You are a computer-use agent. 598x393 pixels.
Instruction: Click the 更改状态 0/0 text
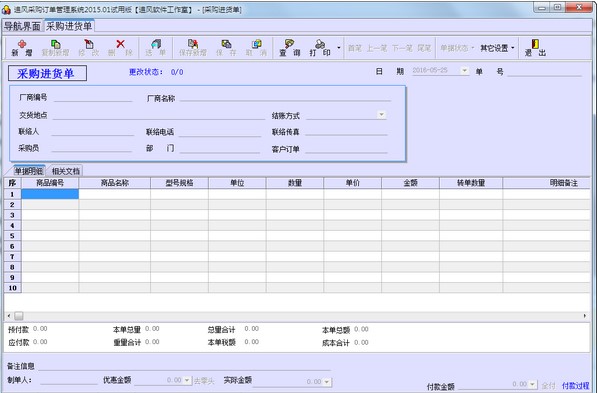pyautogui.click(x=156, y=72)
